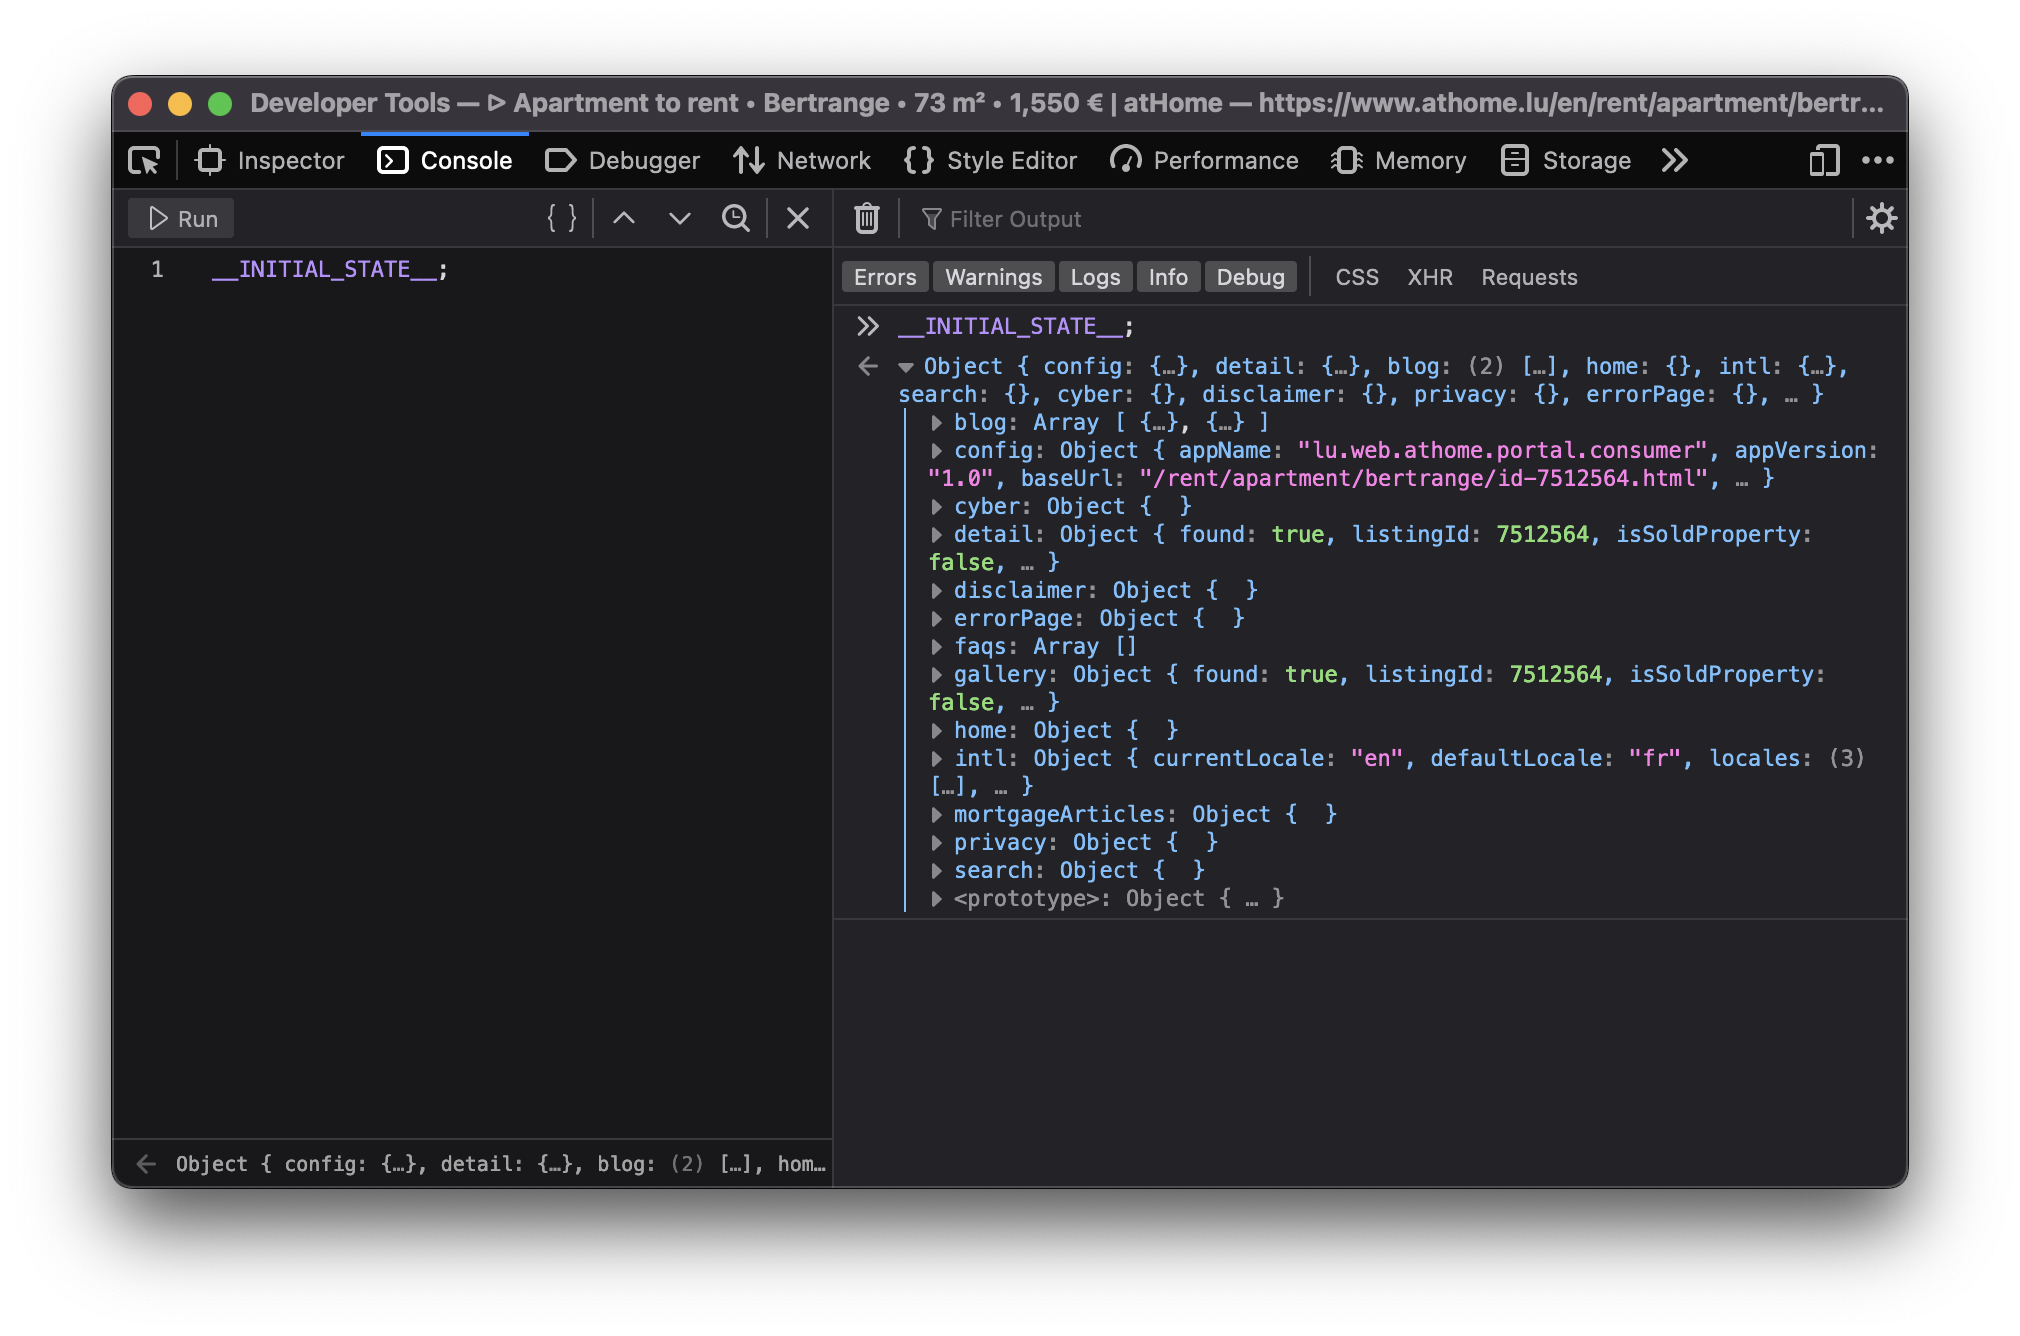
Task: Open the Inspector panel
Action: point(268,160)
